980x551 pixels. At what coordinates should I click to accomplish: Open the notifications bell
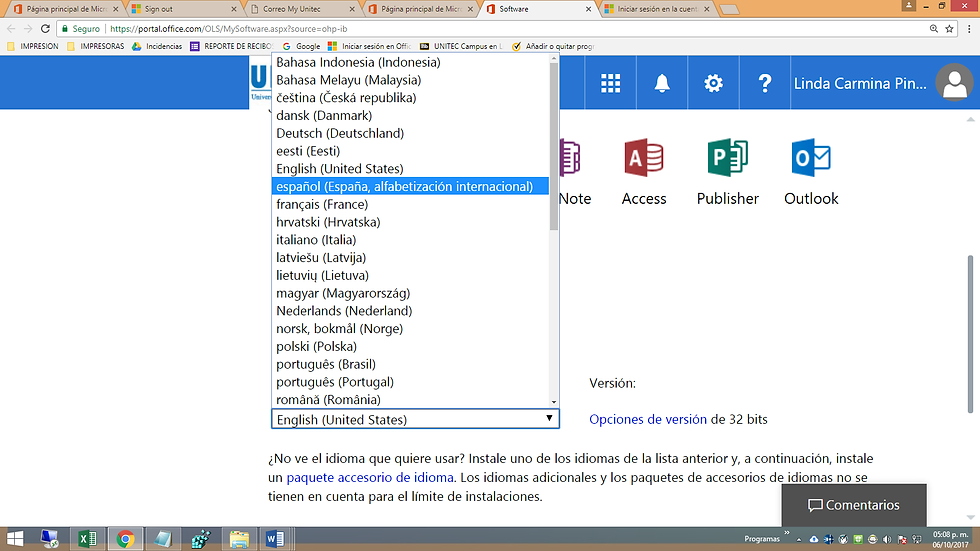point(662,83)
